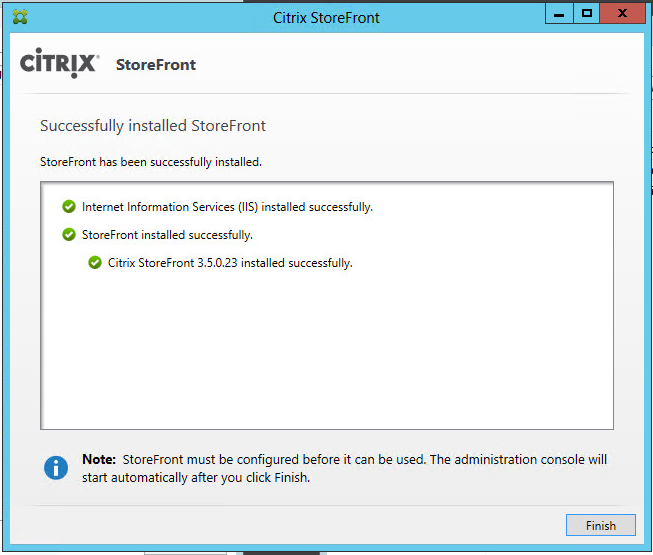Click the Citrix app icon in title bar
The height and width of the screenshot is (555, 653).
coord(20,17)
